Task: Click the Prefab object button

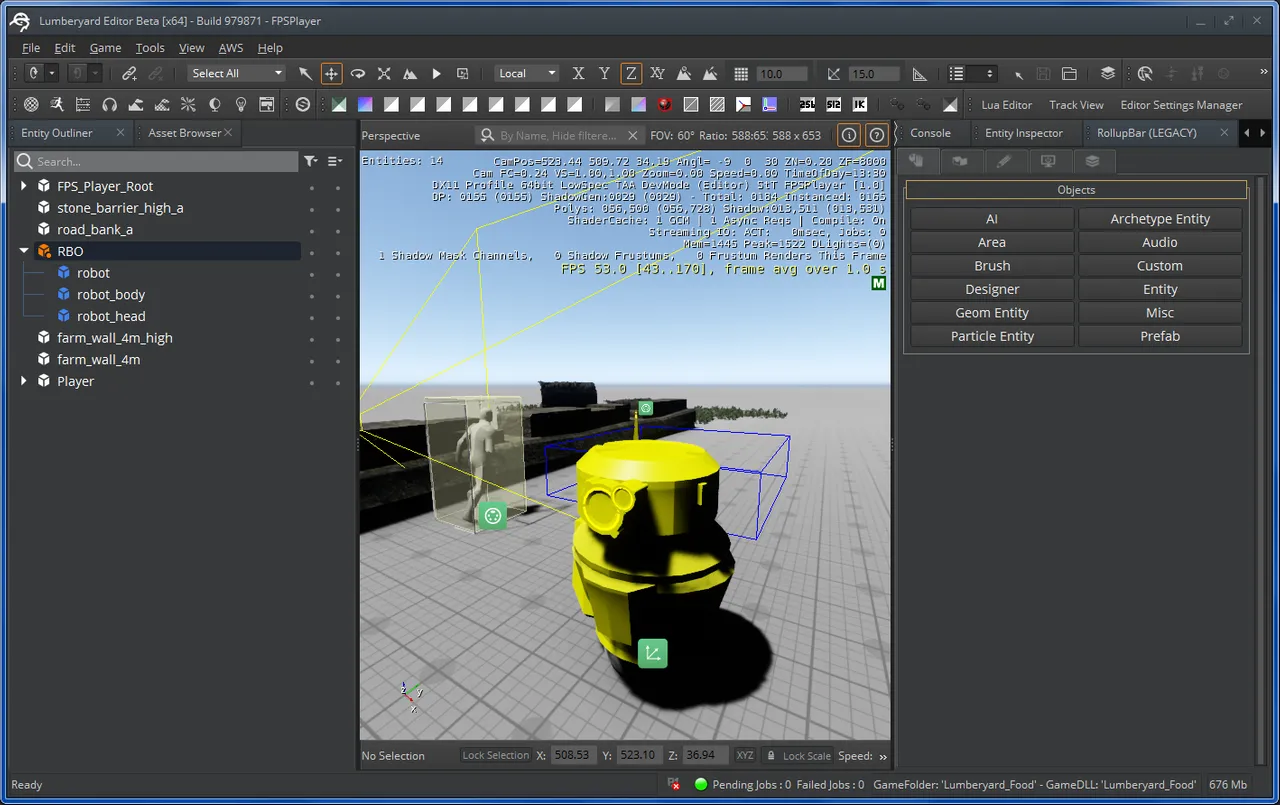Action: 1160,336
